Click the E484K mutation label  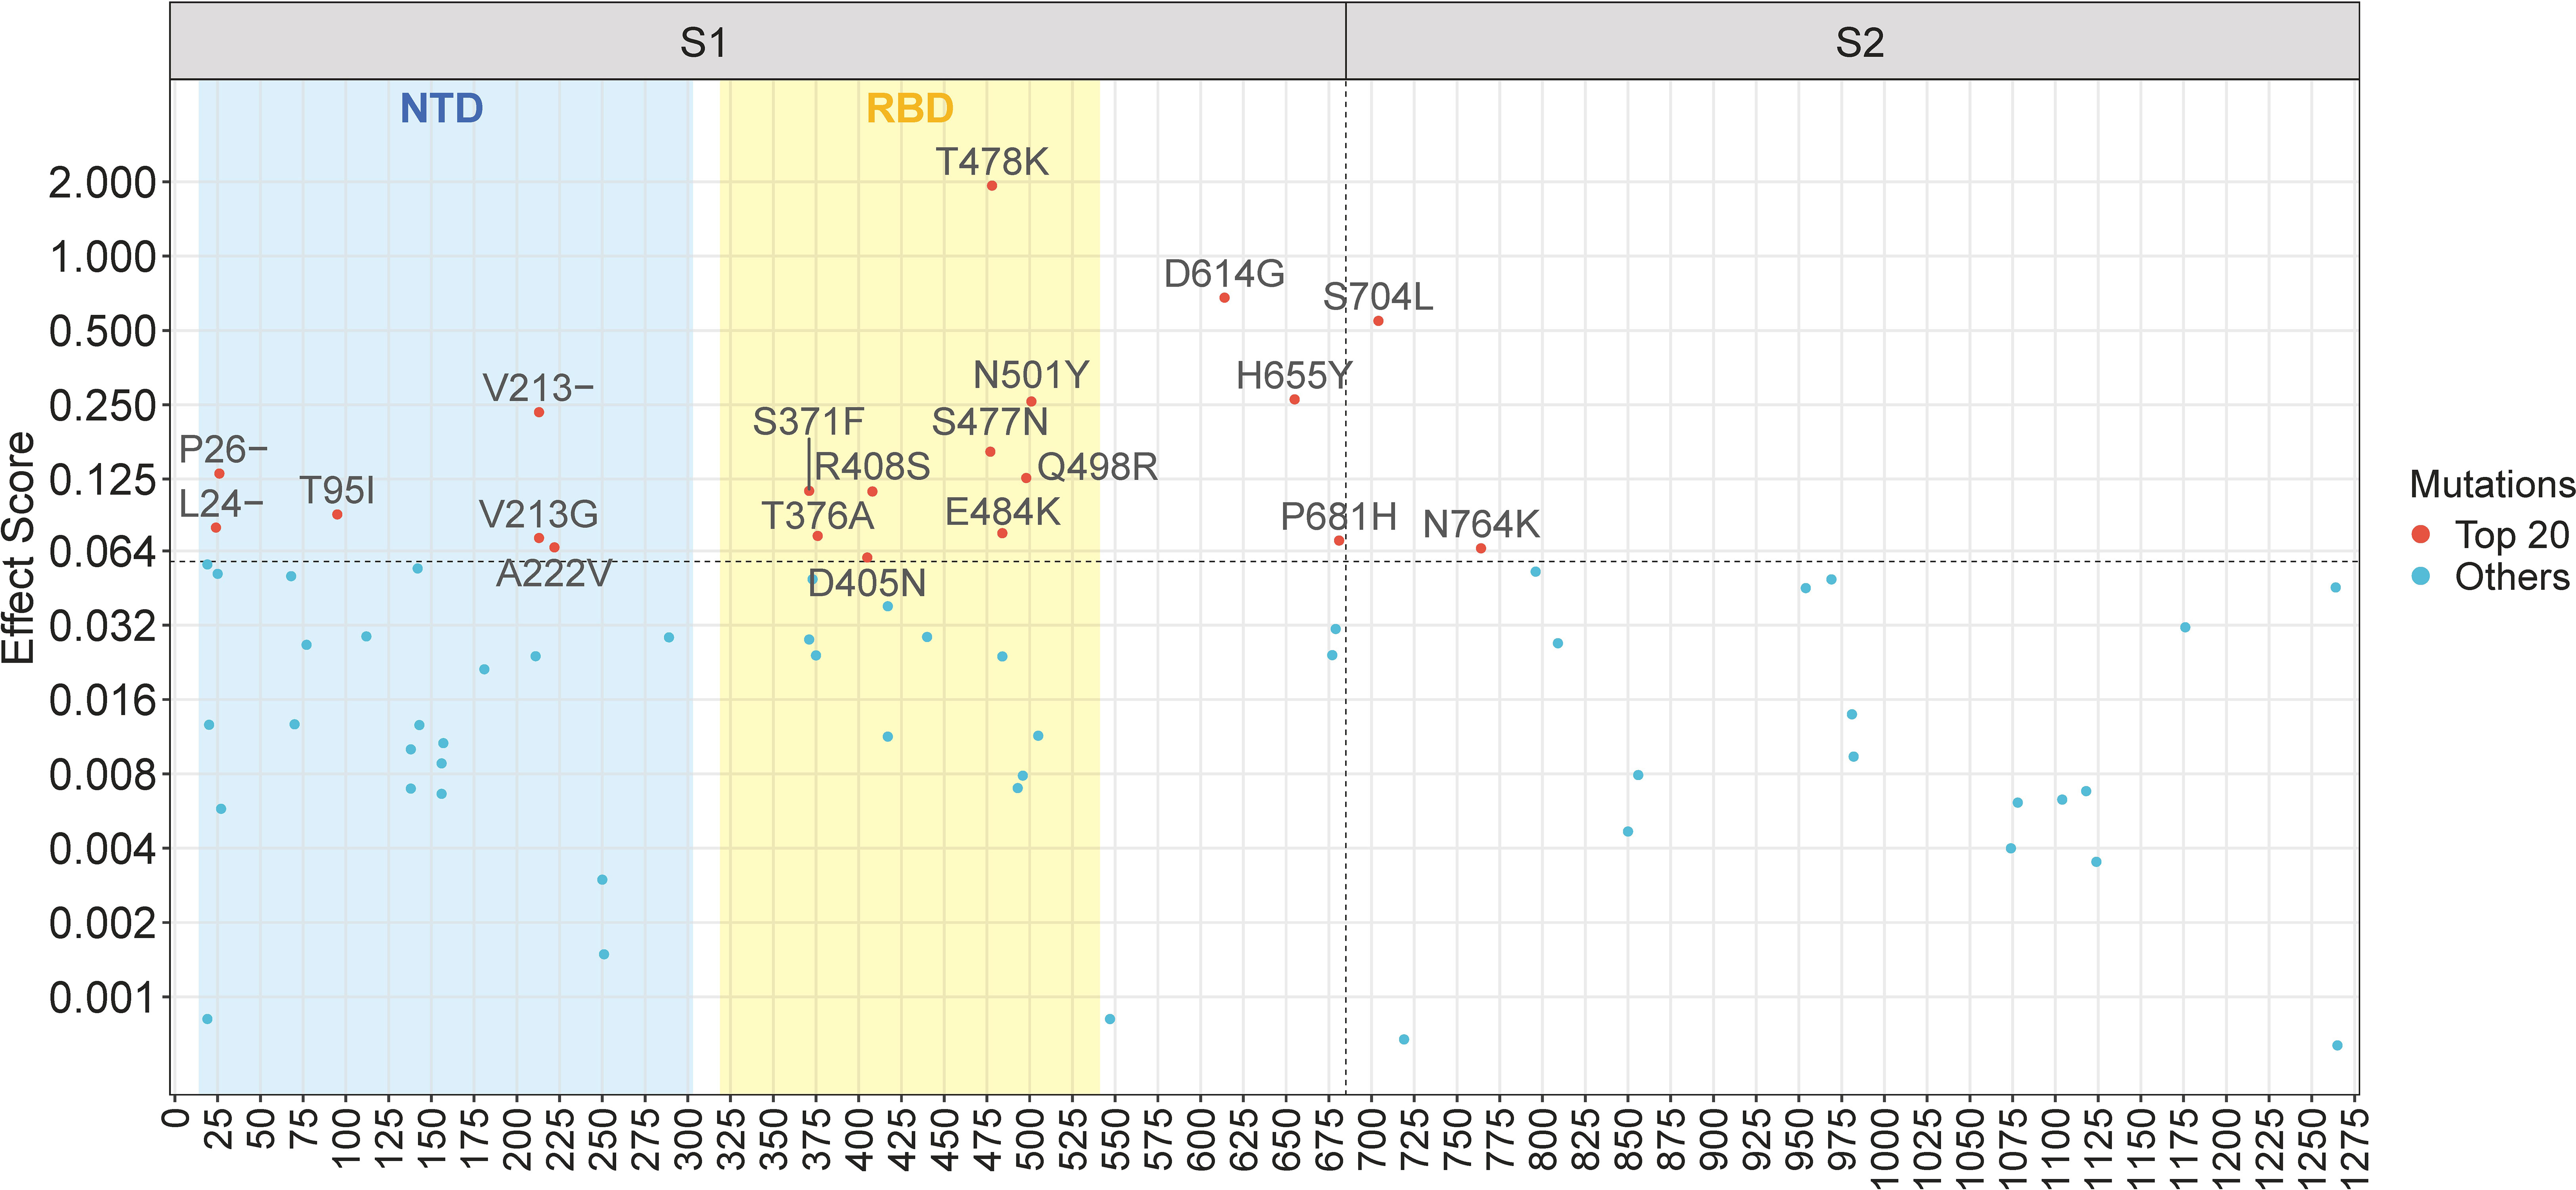pos(1002,513)
